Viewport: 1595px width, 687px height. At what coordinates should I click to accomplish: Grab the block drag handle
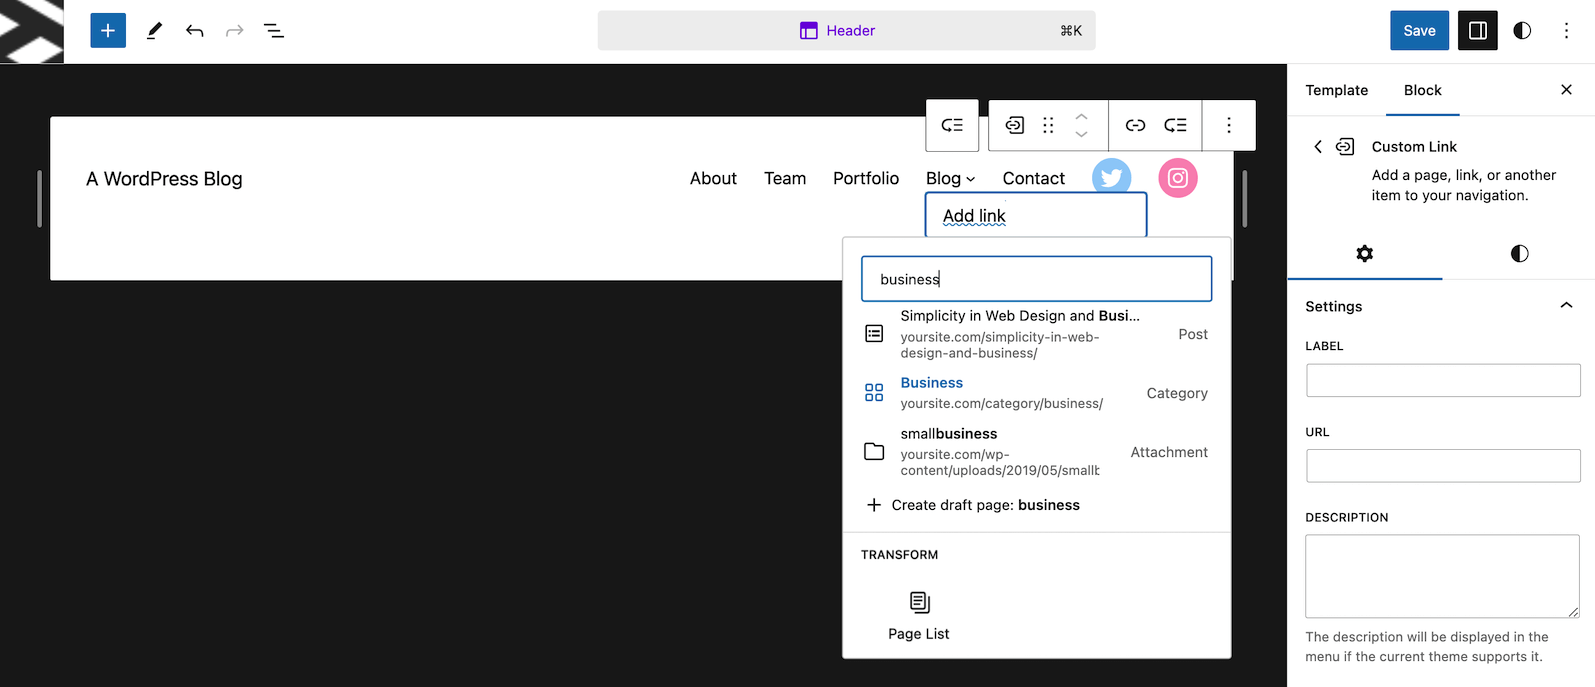tap(1048, 125)
